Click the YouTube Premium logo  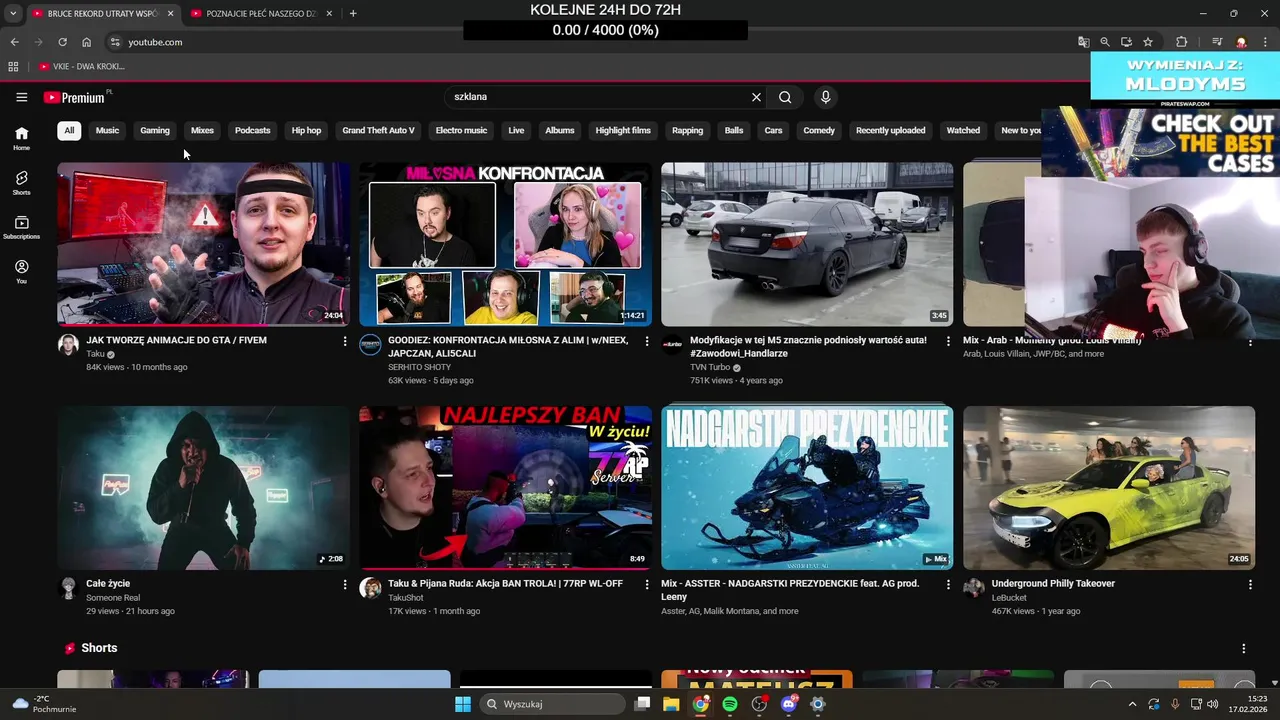pos(76,97)
